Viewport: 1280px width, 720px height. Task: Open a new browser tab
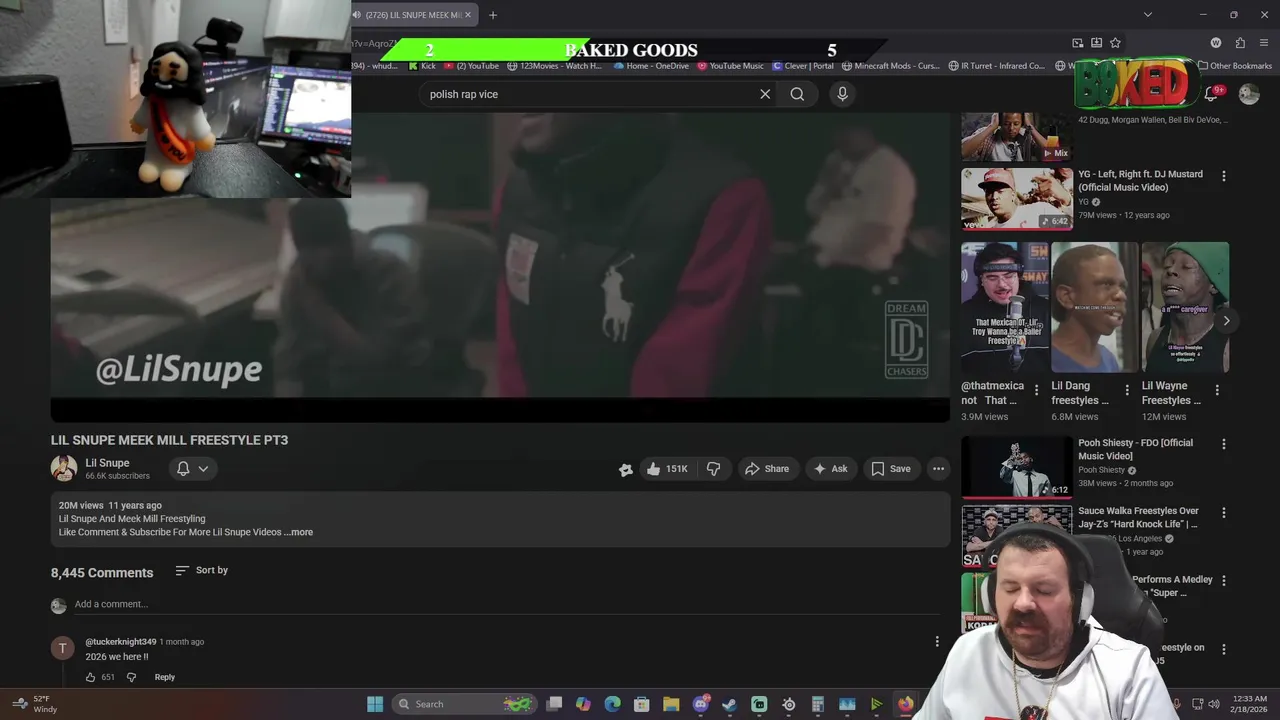[x=492, y=15]
